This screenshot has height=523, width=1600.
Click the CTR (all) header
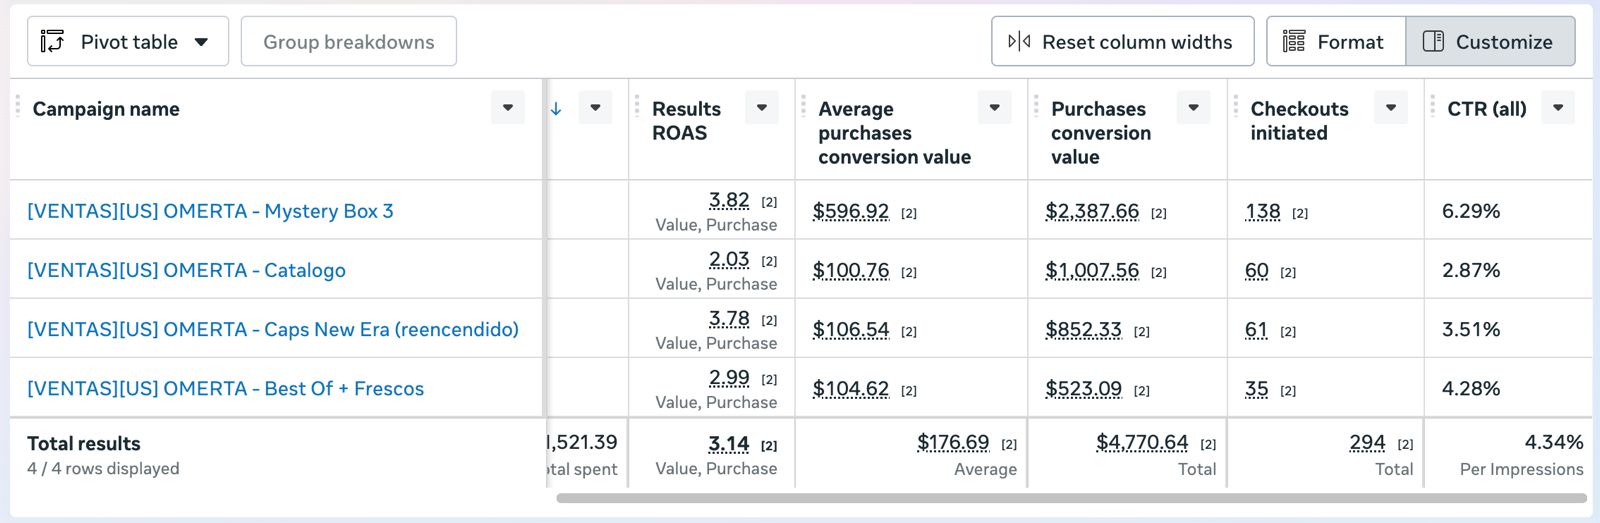click(1487, 109)
